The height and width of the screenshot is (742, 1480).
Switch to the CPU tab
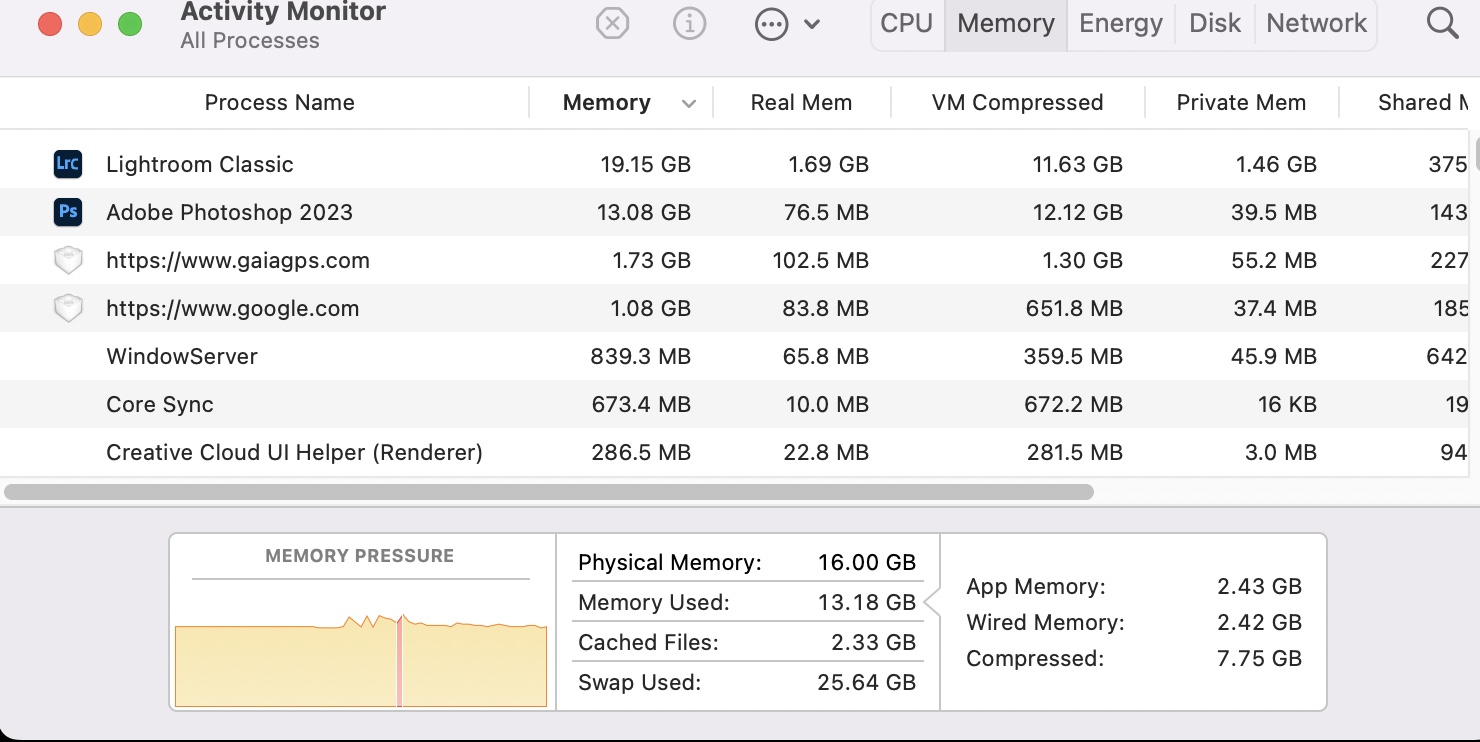(907, 23)
